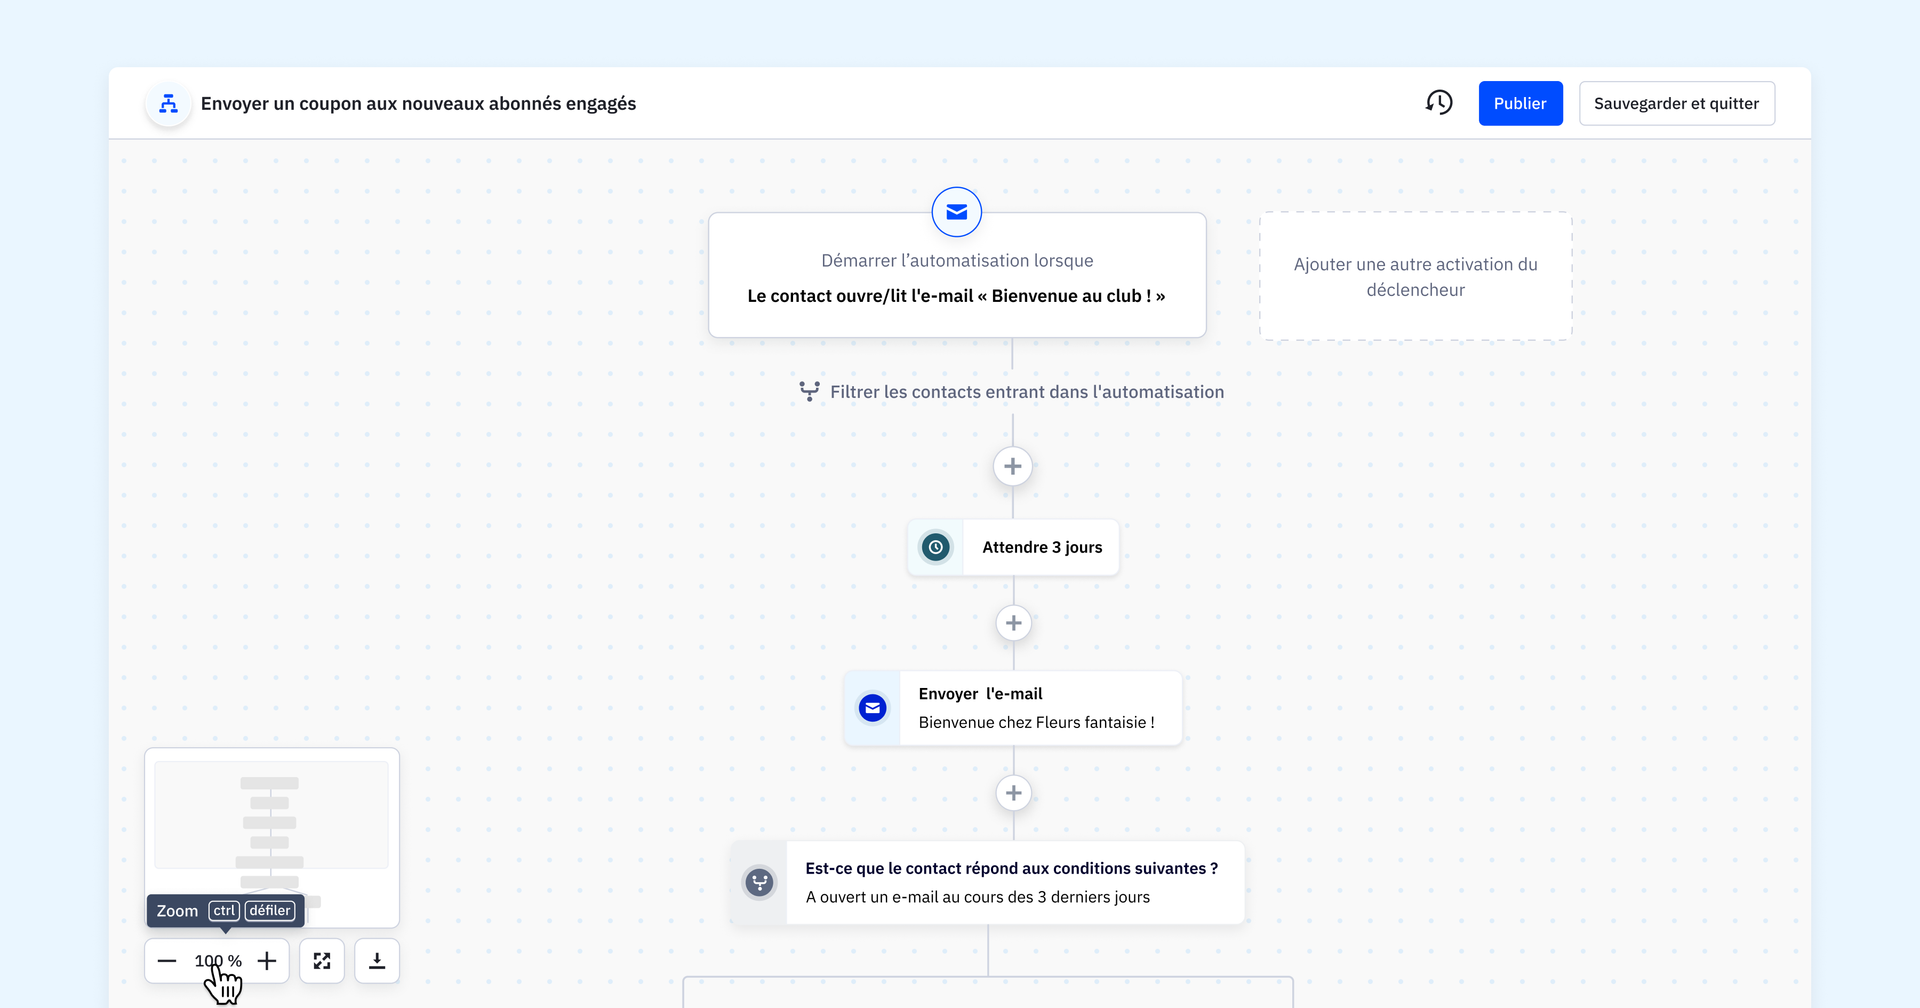This screenshot has width=1920, height=1008.
Task: Click the 100 % zoom level value
Action: coord(218,961)
